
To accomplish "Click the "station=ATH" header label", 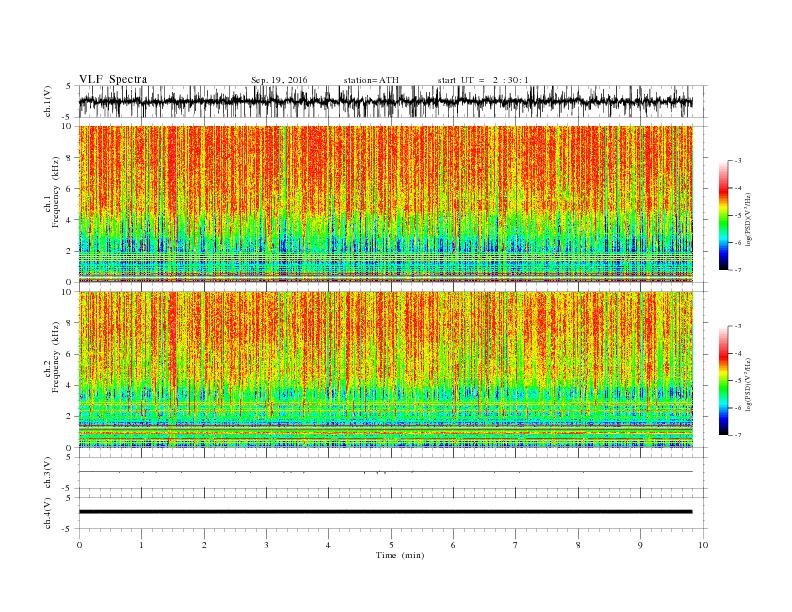I will (371, 80).
